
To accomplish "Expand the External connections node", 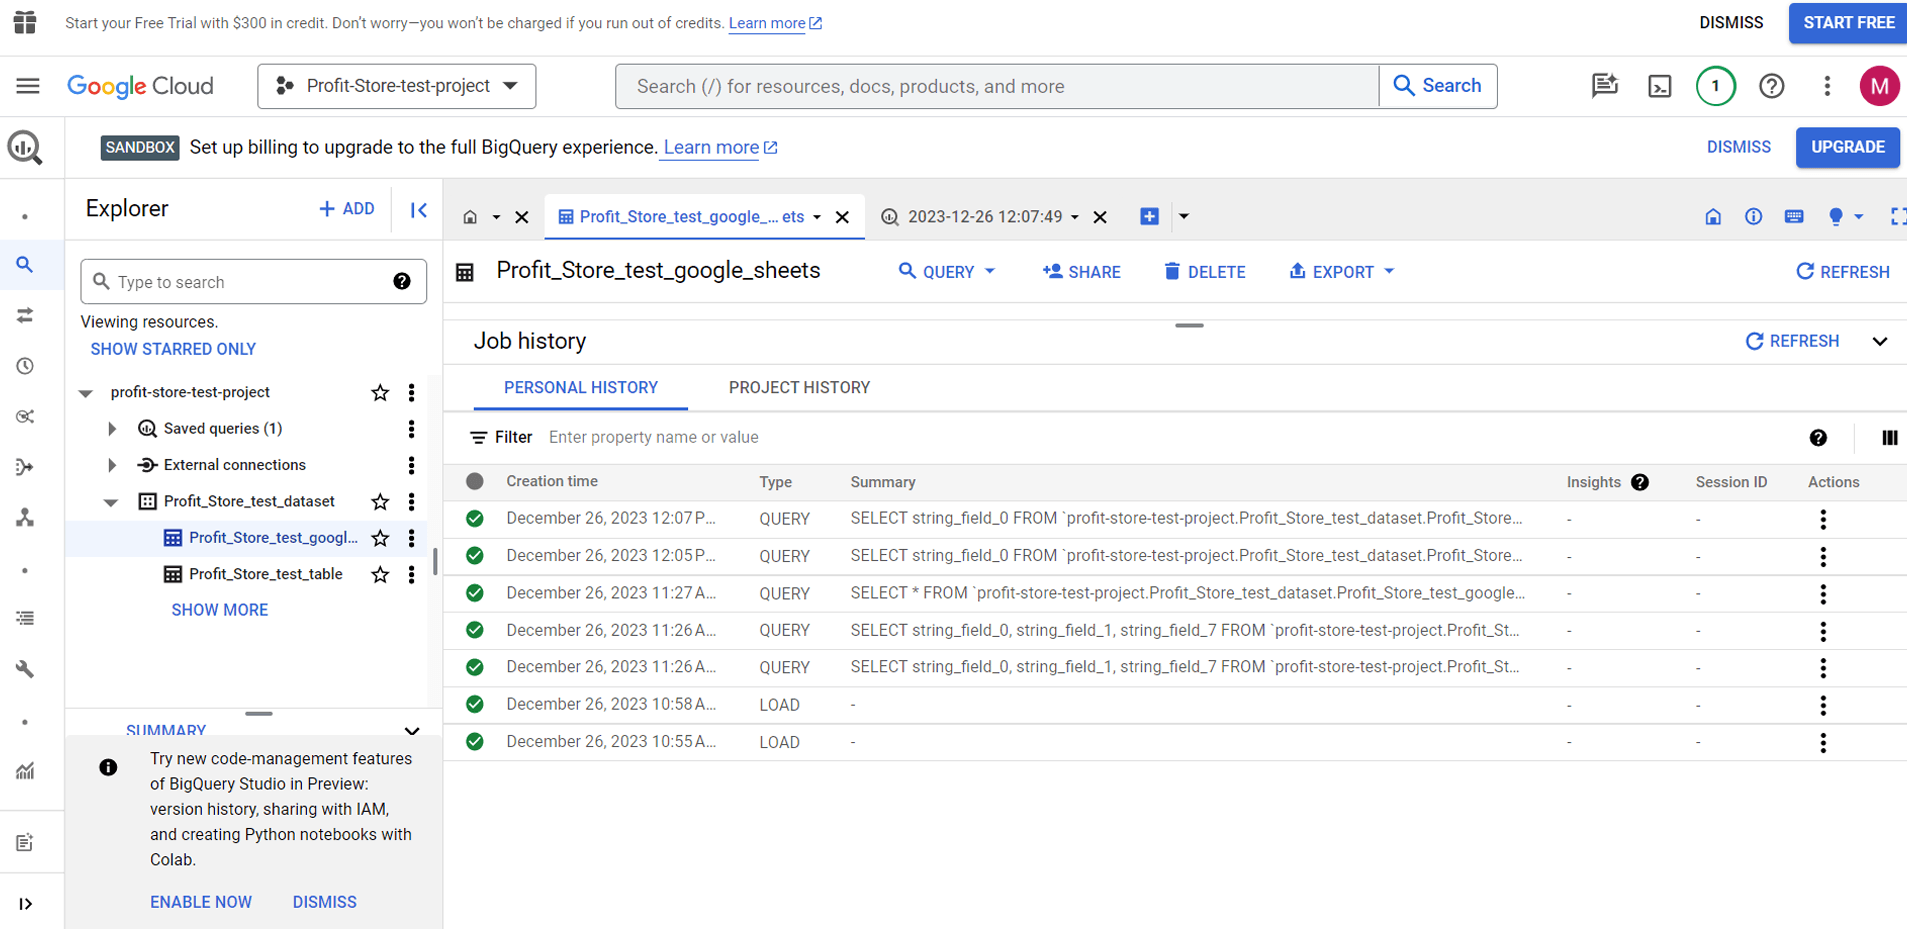I will pyautogui.click(x=112, y=465).
